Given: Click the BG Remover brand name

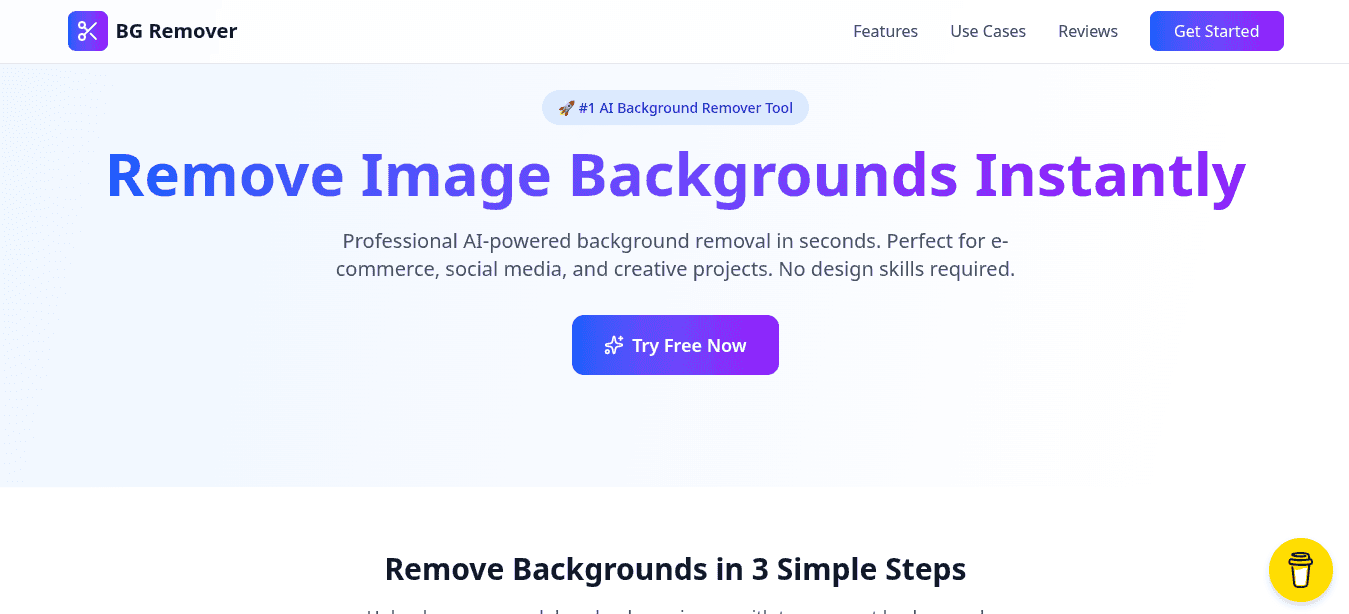Looking at the screenshot, I should coord(176,31).
